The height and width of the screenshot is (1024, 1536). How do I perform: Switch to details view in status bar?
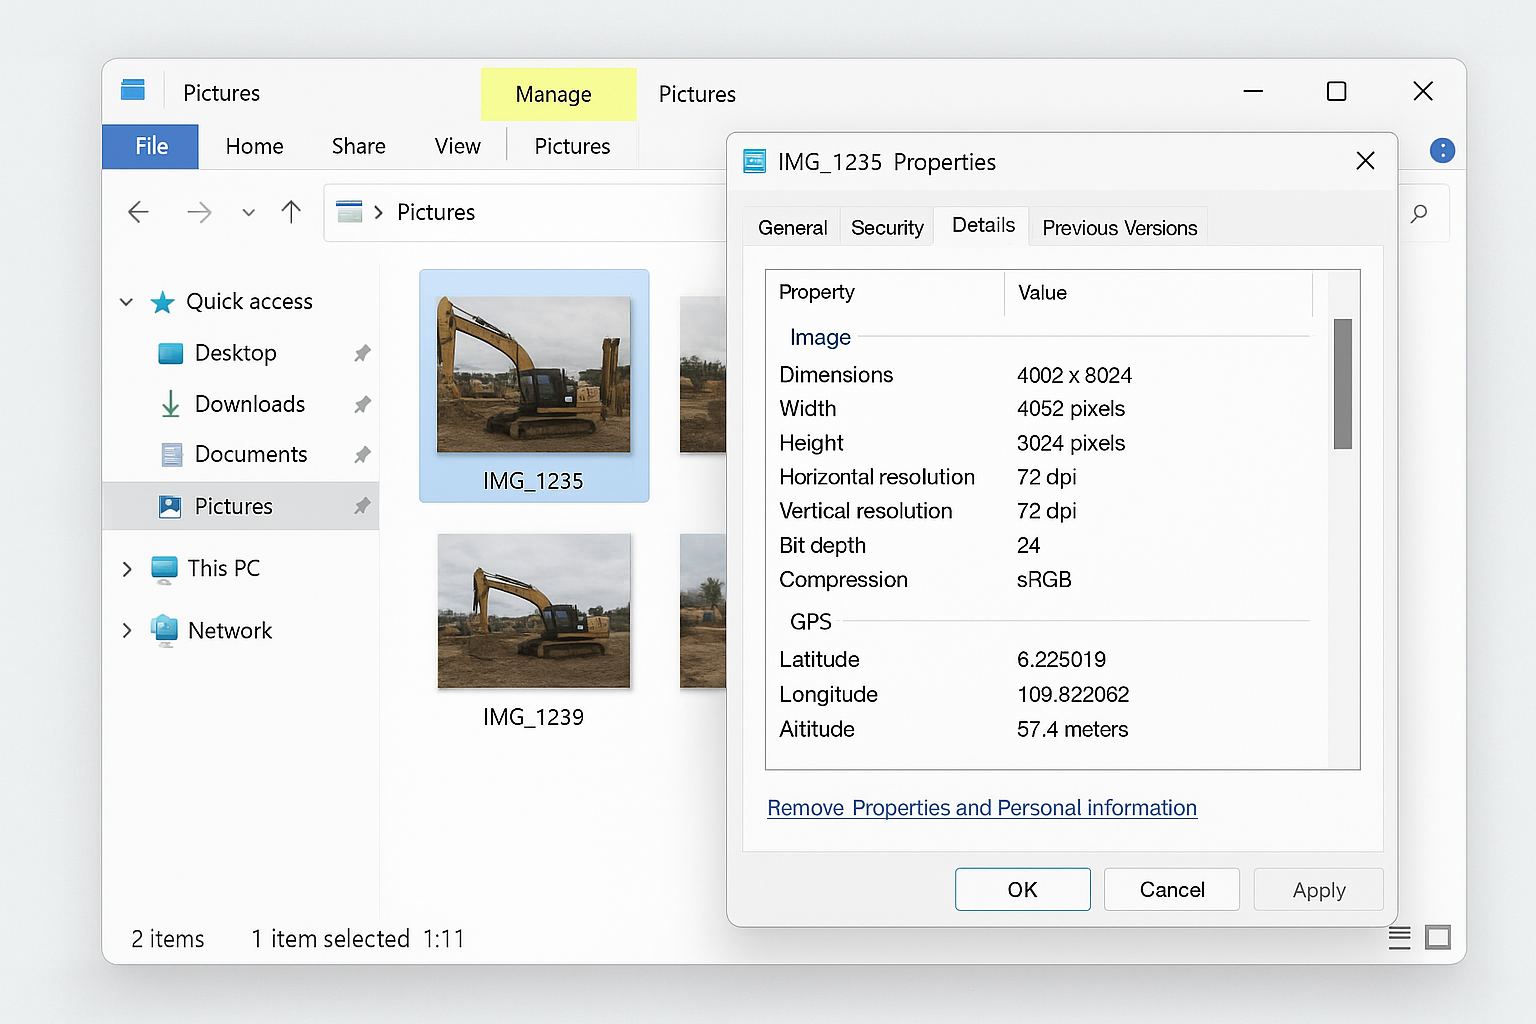click(x=1399, y=938)
